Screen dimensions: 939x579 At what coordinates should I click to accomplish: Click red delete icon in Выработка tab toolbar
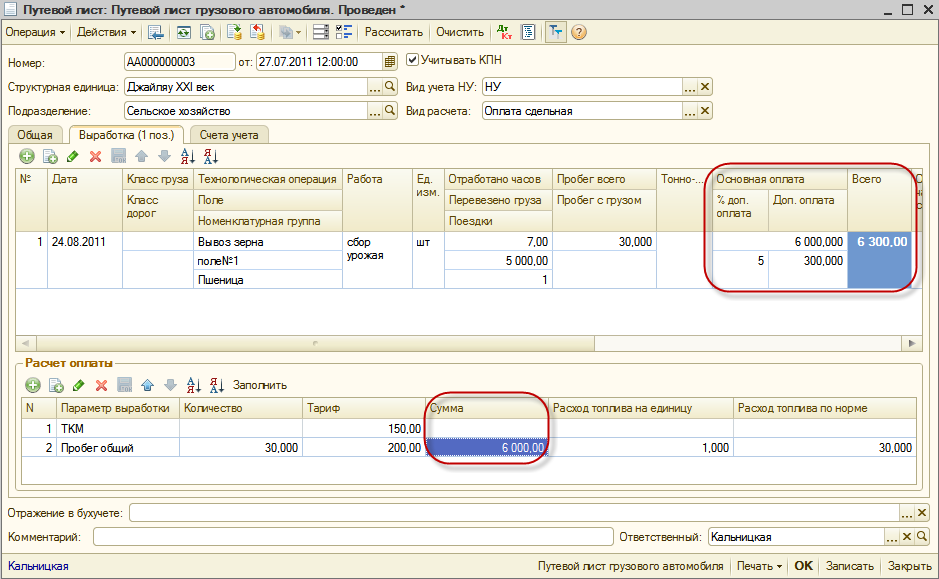(x=96, y=156)
